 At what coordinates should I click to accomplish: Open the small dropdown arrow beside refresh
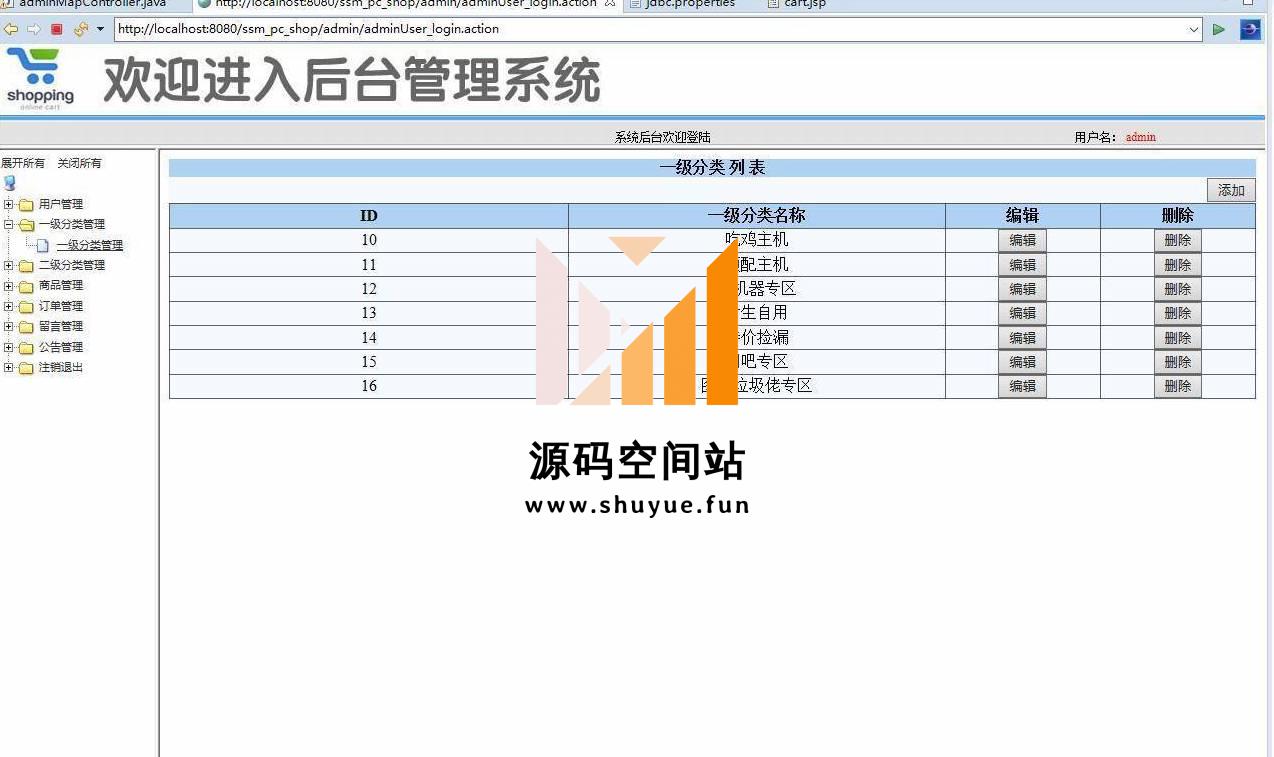tap(100, 29)
